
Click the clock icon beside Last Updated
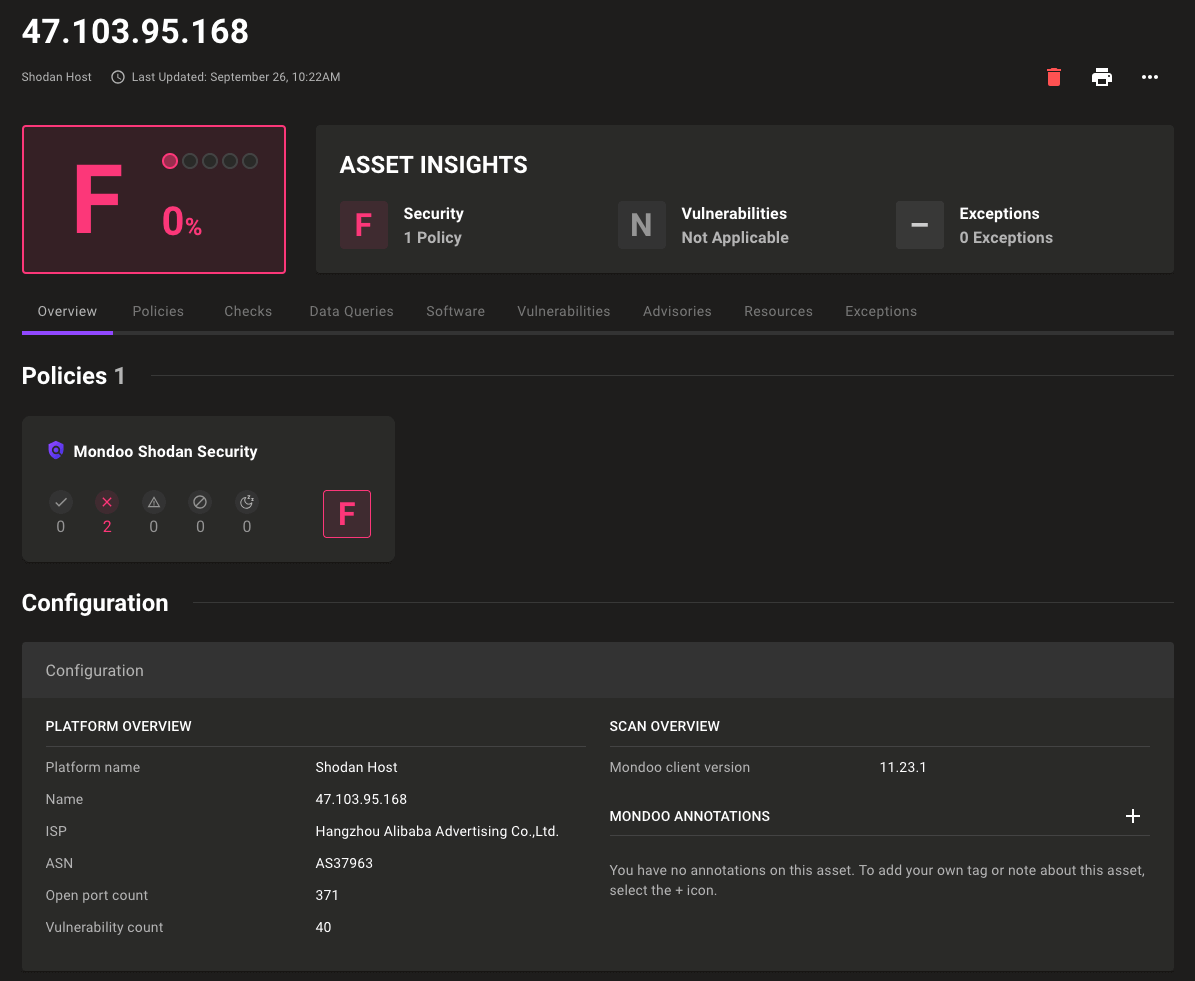pos(117,77)
